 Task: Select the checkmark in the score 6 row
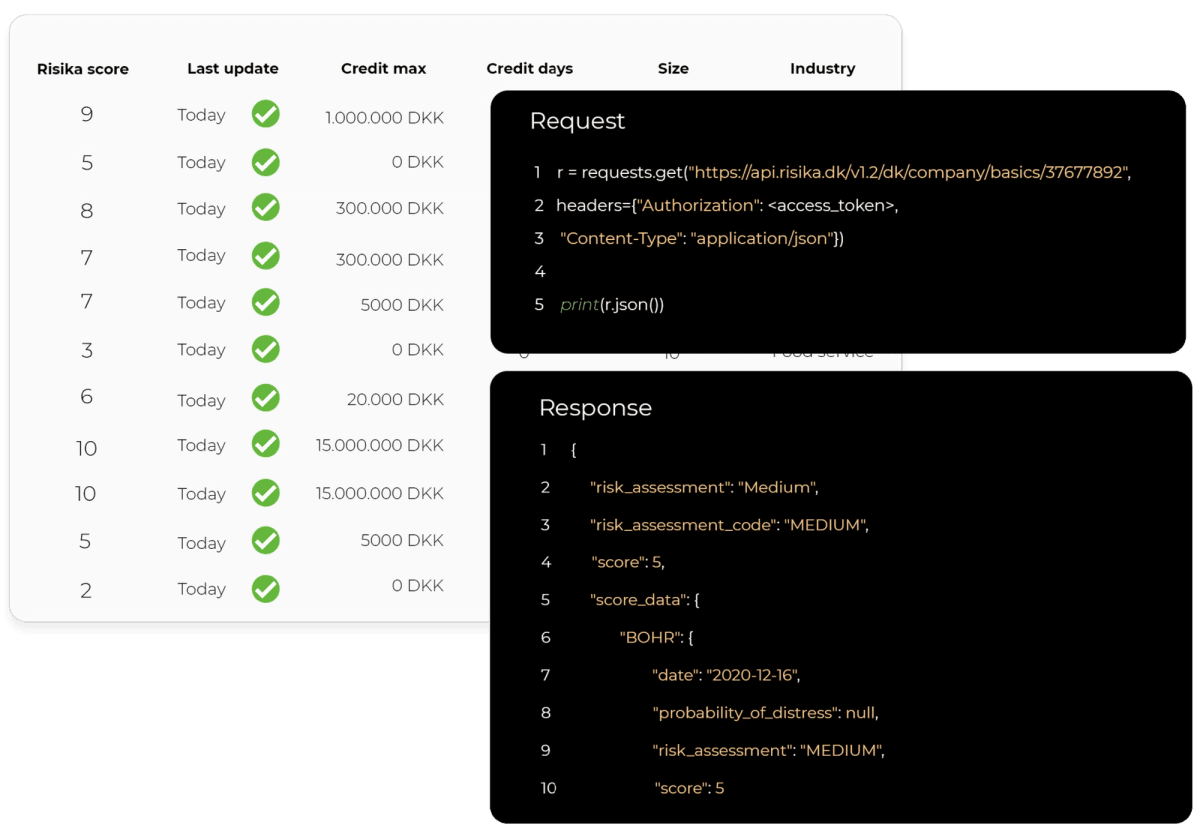(x=265, y=399)
